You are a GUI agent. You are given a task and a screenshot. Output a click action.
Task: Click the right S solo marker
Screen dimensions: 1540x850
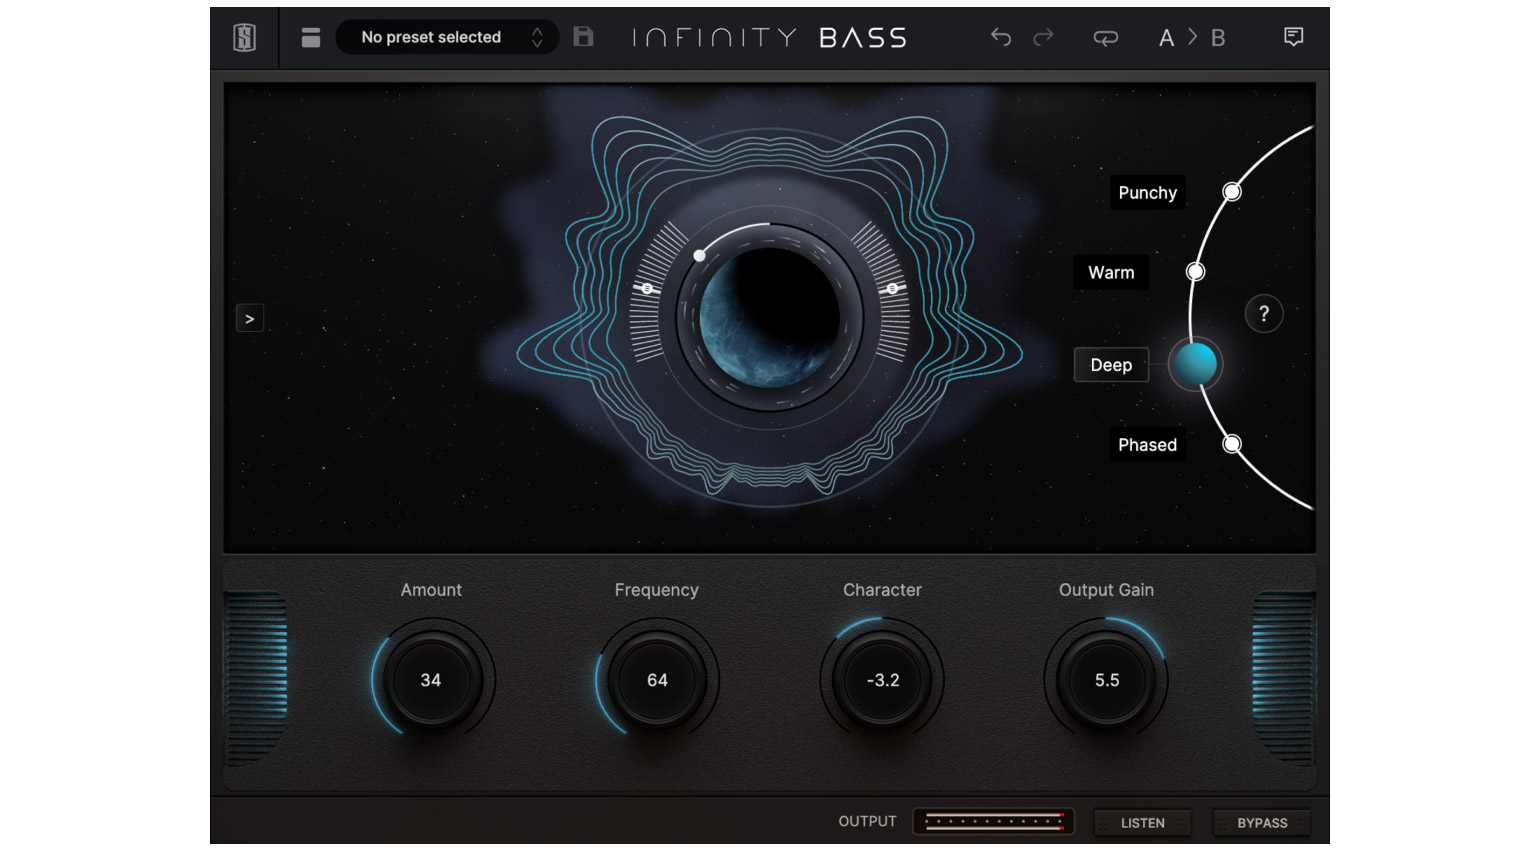[x=892, y=289]
